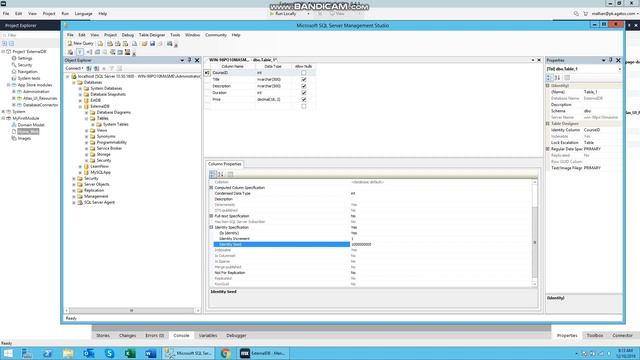Click the Security item in Mendix Project Explorer
The height and width of the screenshot is (360, 640).
(x=24, y=65)
